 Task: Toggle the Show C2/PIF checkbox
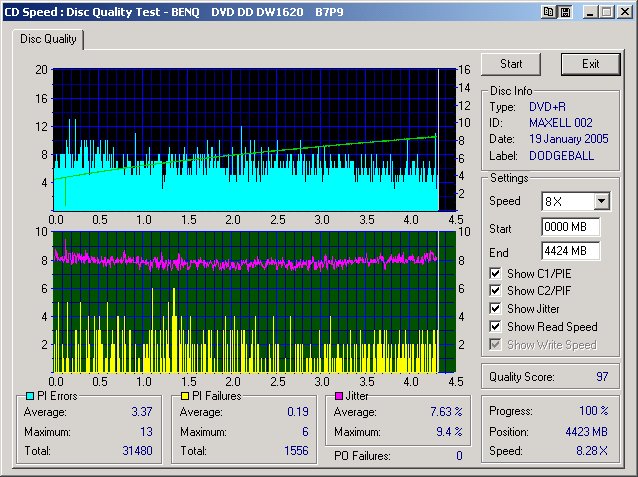coord(495,291)
